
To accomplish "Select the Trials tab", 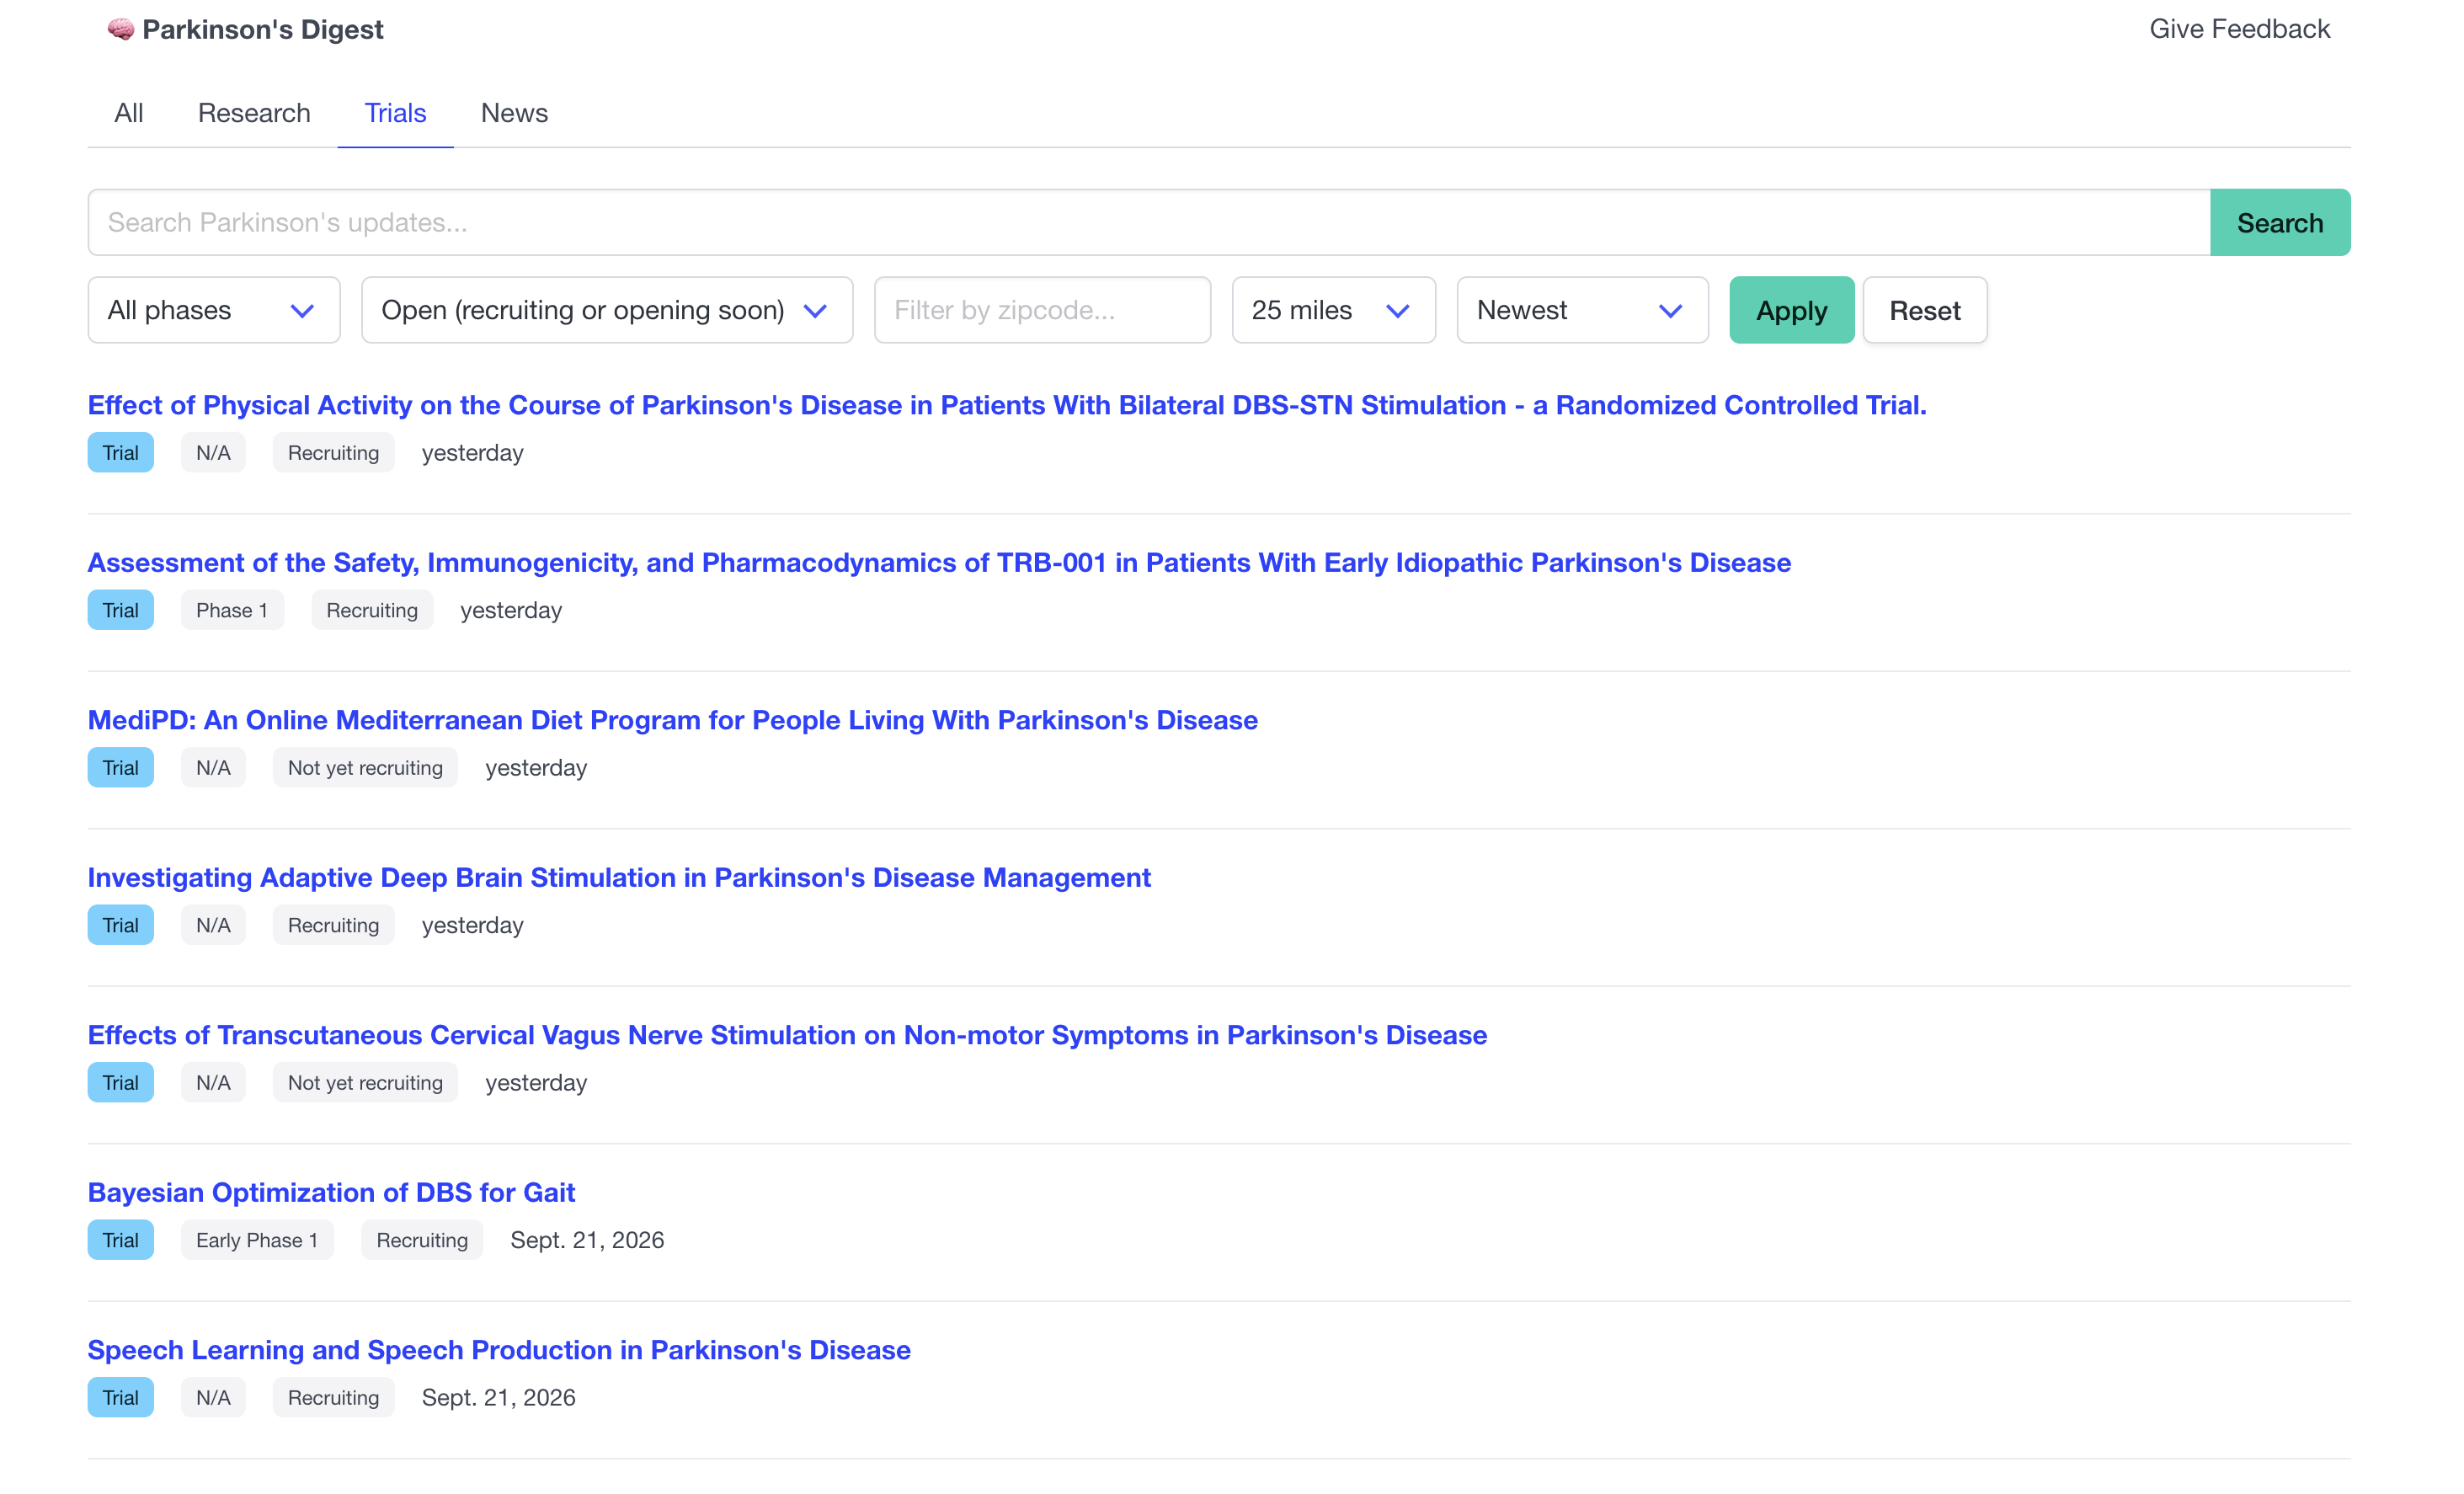I will point(395,113).
